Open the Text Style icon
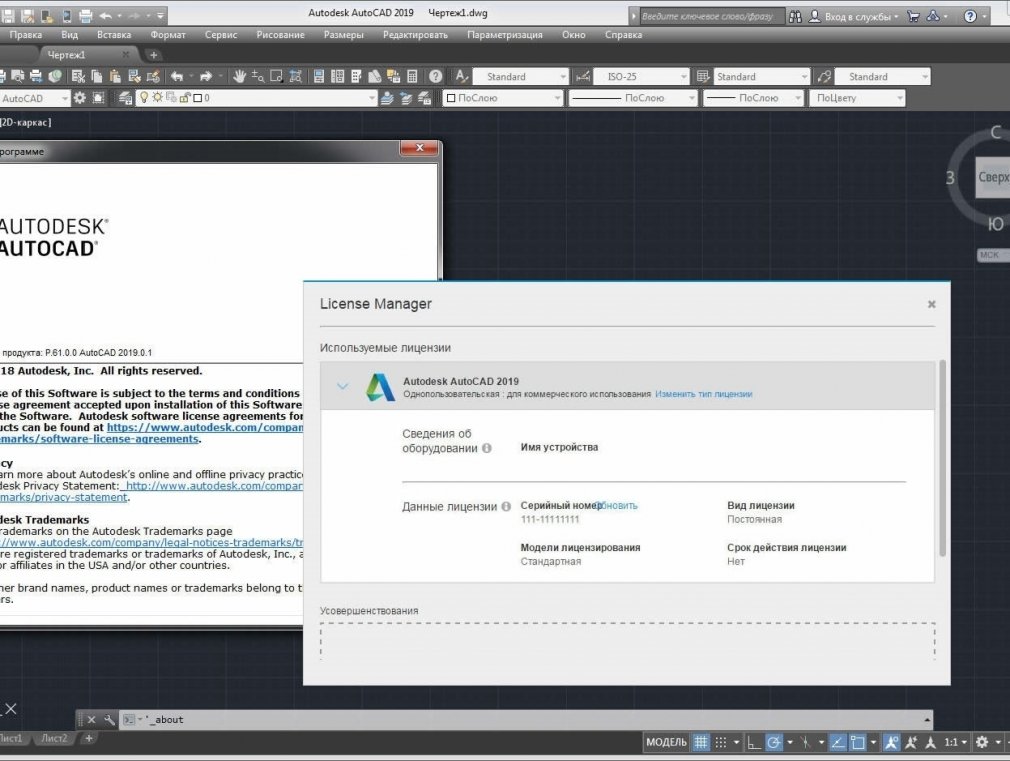This screenshot has width=1010, height=761. [461, 76]
